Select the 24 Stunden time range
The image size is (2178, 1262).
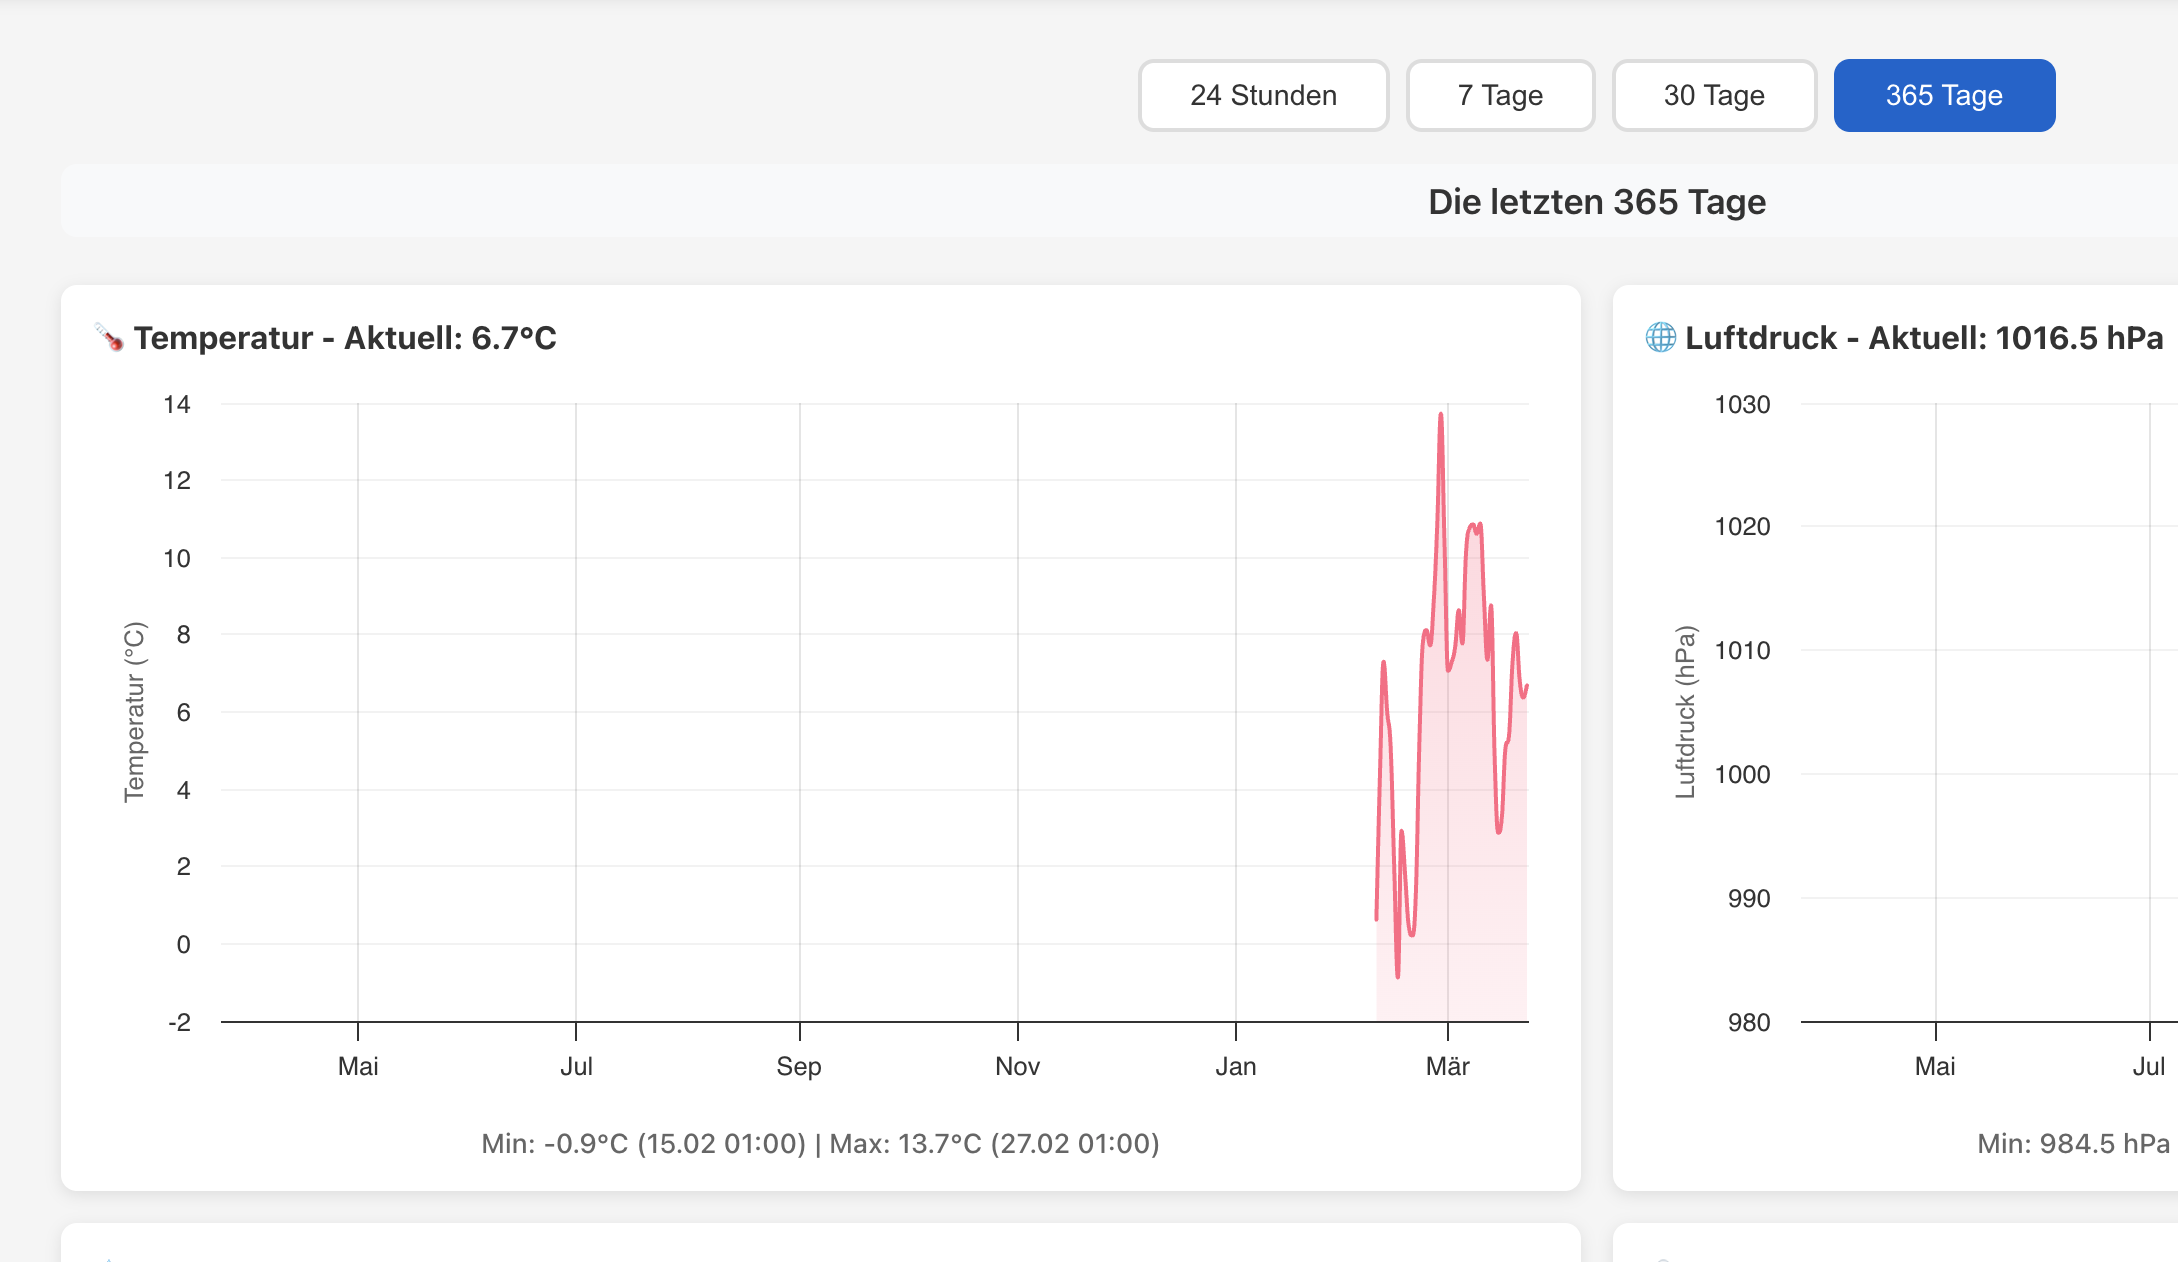(x=1263, y=95)
